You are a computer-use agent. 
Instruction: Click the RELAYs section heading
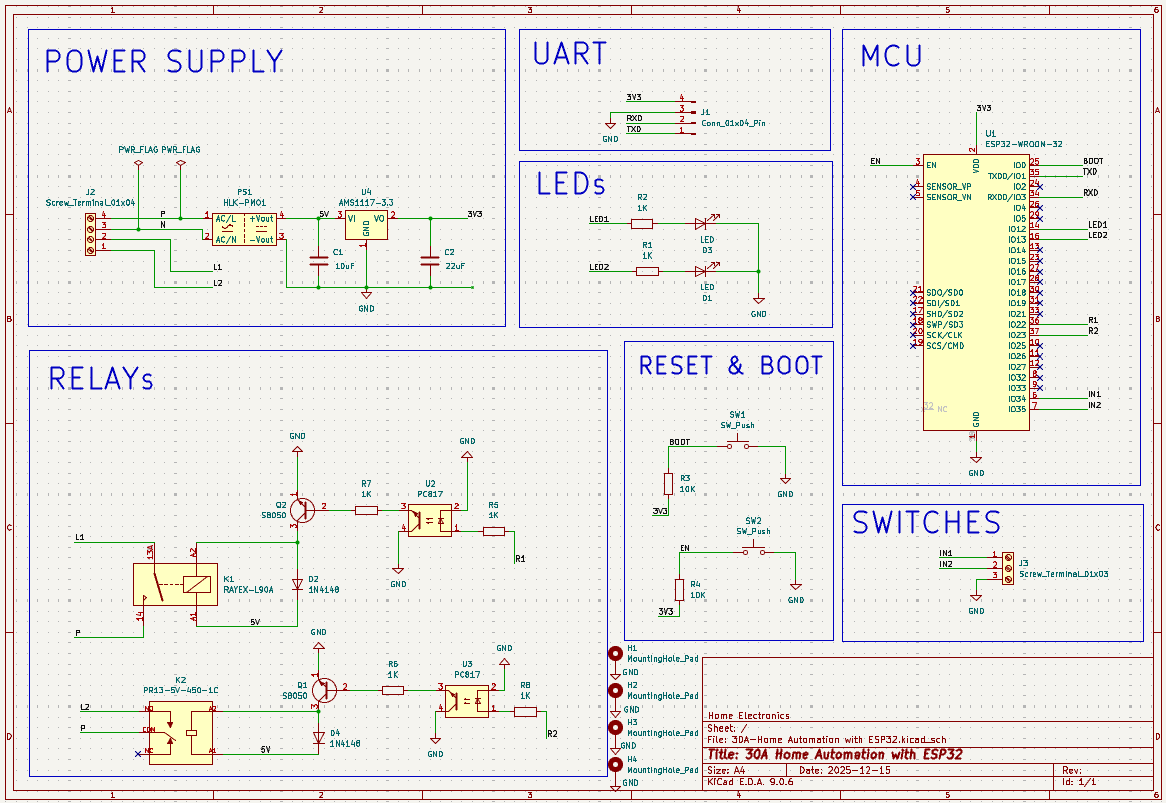[101, 378]
